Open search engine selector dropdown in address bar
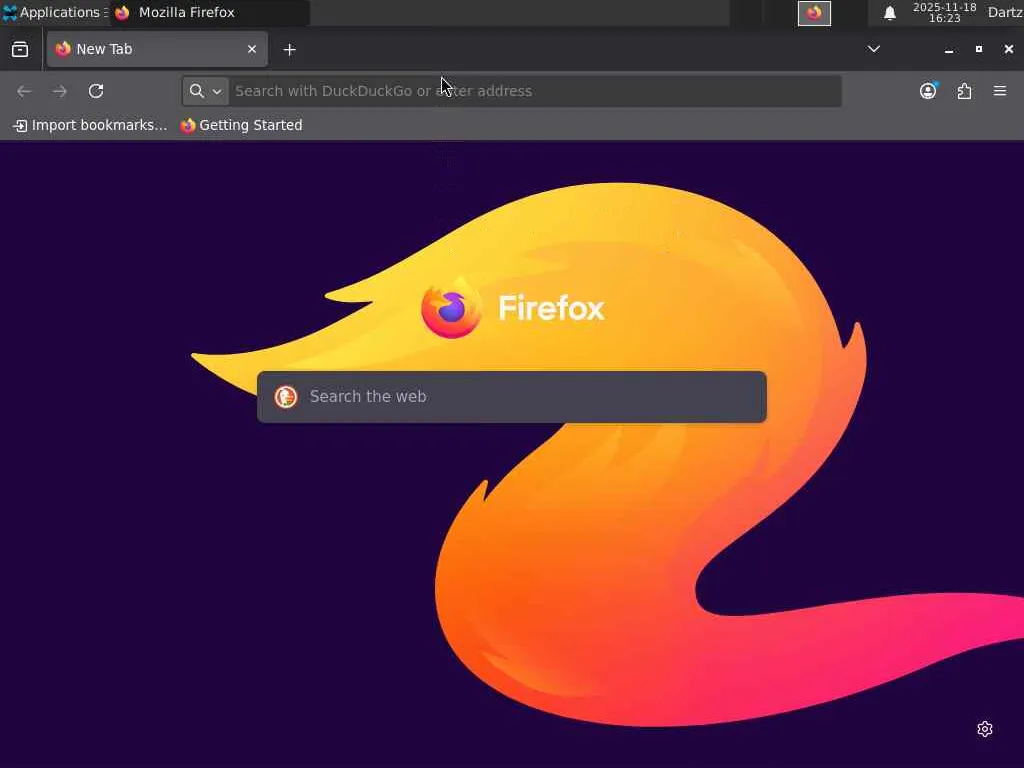The width and height of the screenshot is (1024, 768). (x=205, y=91)
